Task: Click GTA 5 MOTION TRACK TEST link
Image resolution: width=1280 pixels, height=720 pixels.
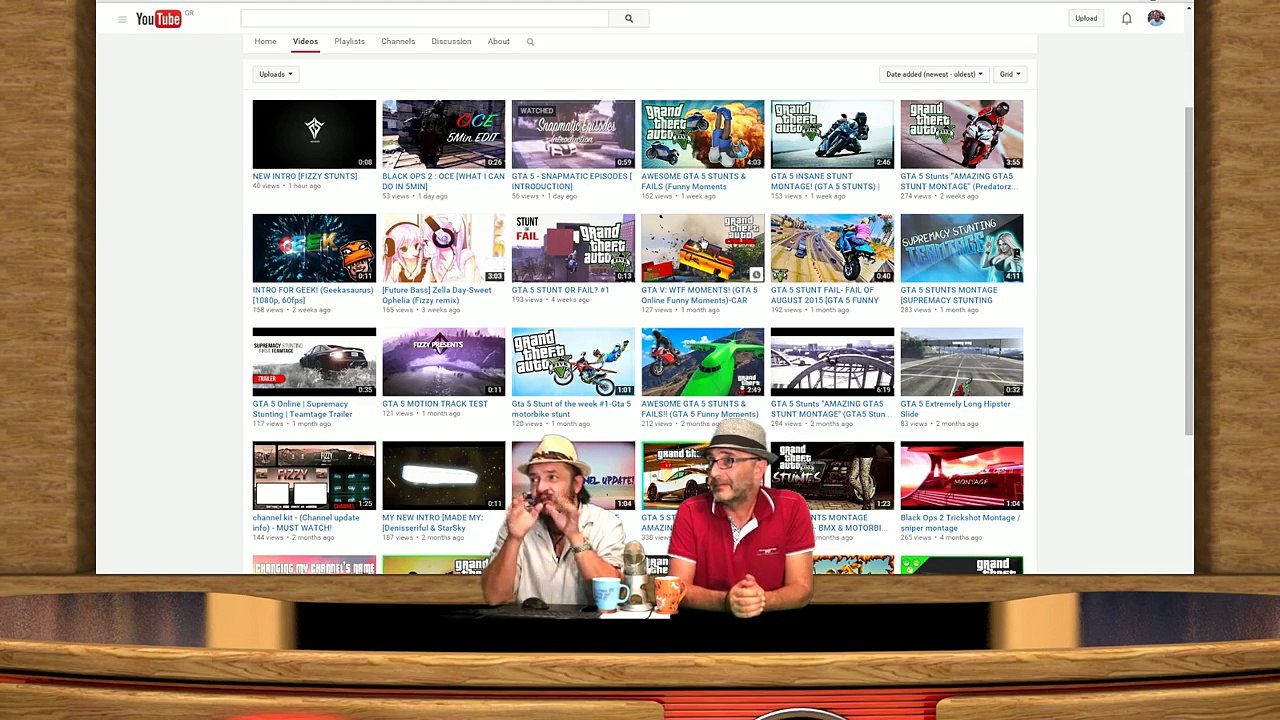Action: click(x=435, y=404)
